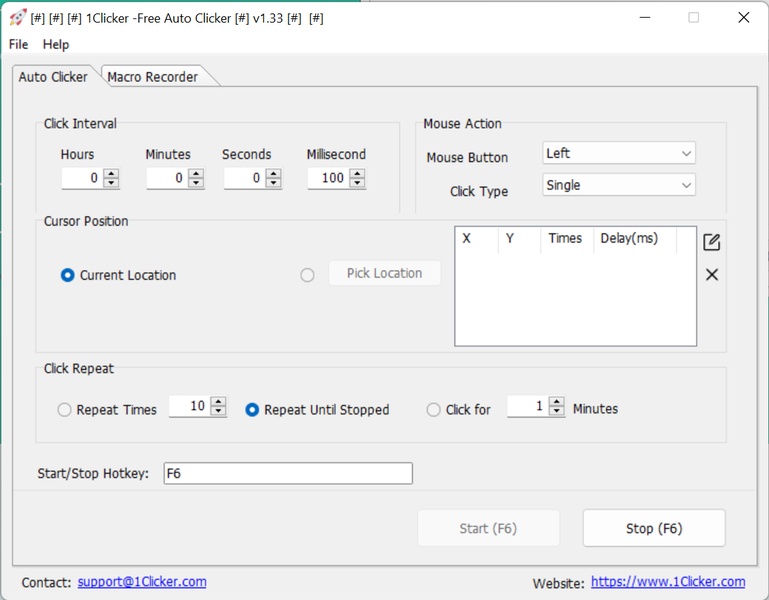Click the delete location X icon
This screenshot has height=600, width=769.
[711, 275]
